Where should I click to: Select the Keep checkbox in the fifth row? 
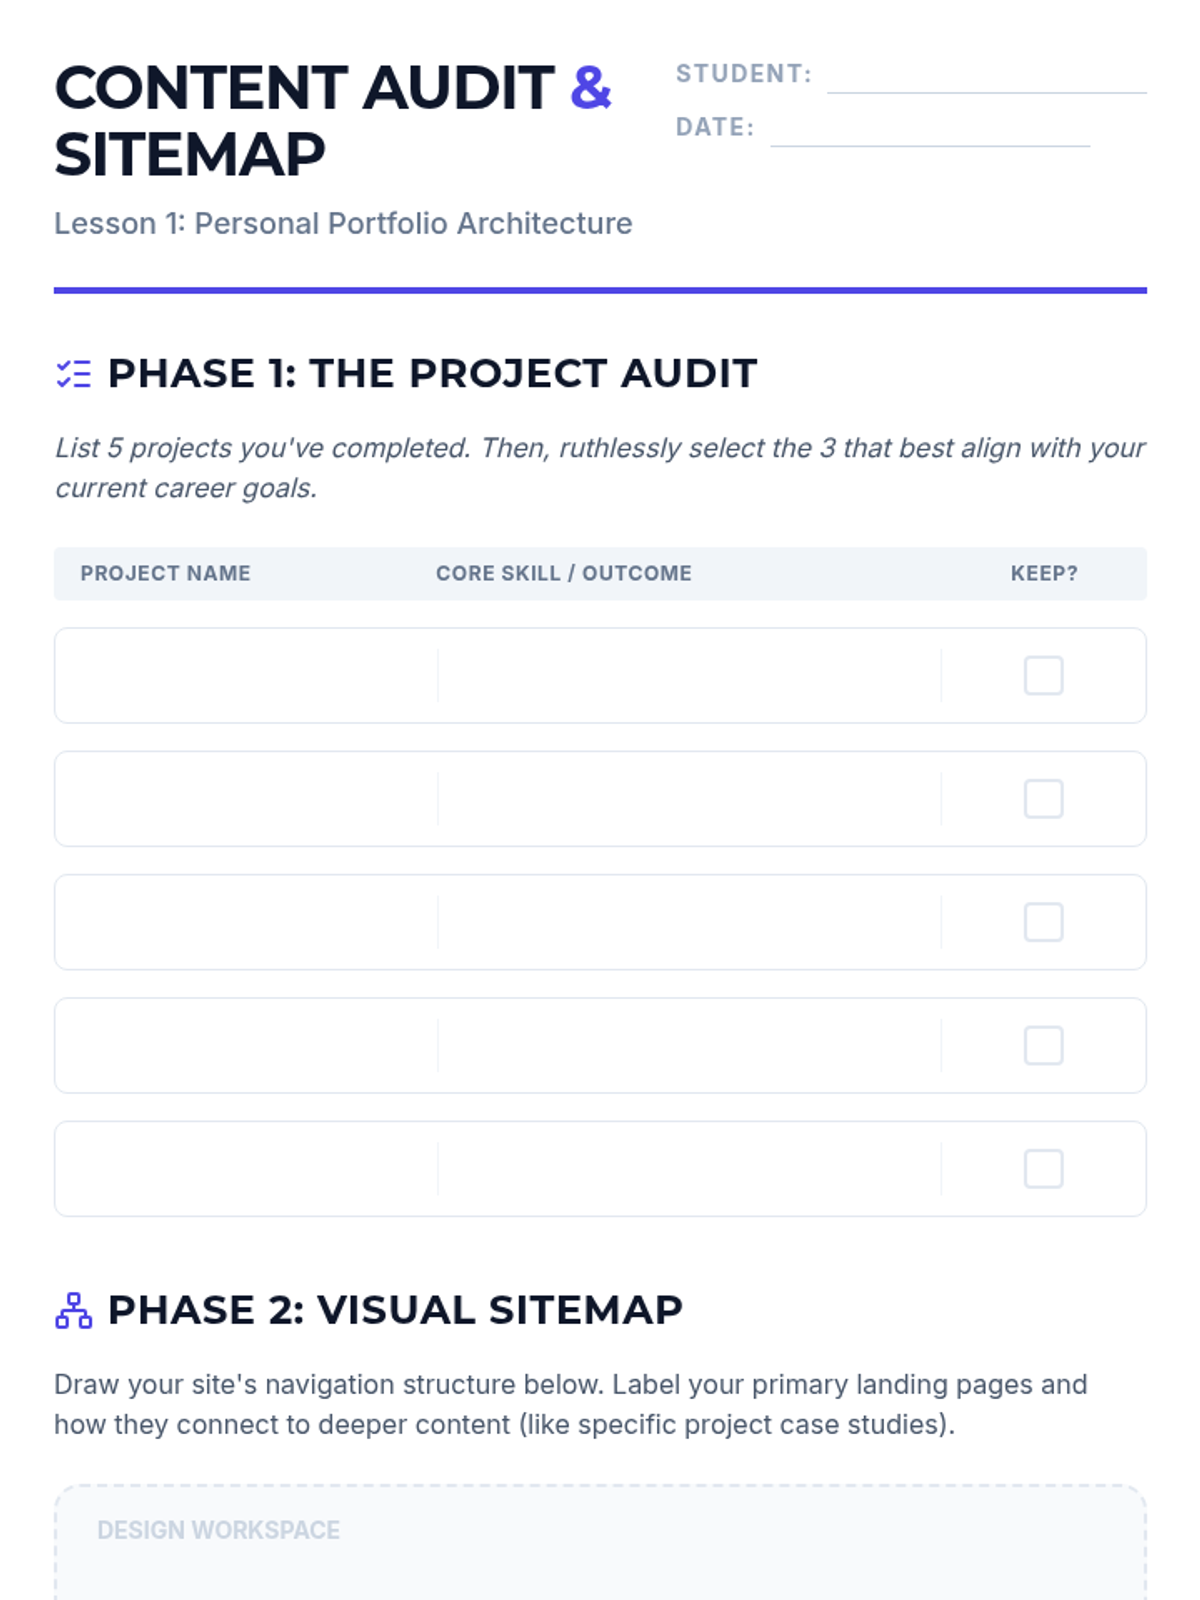pyautogui.click(x=1043, y=1168)
